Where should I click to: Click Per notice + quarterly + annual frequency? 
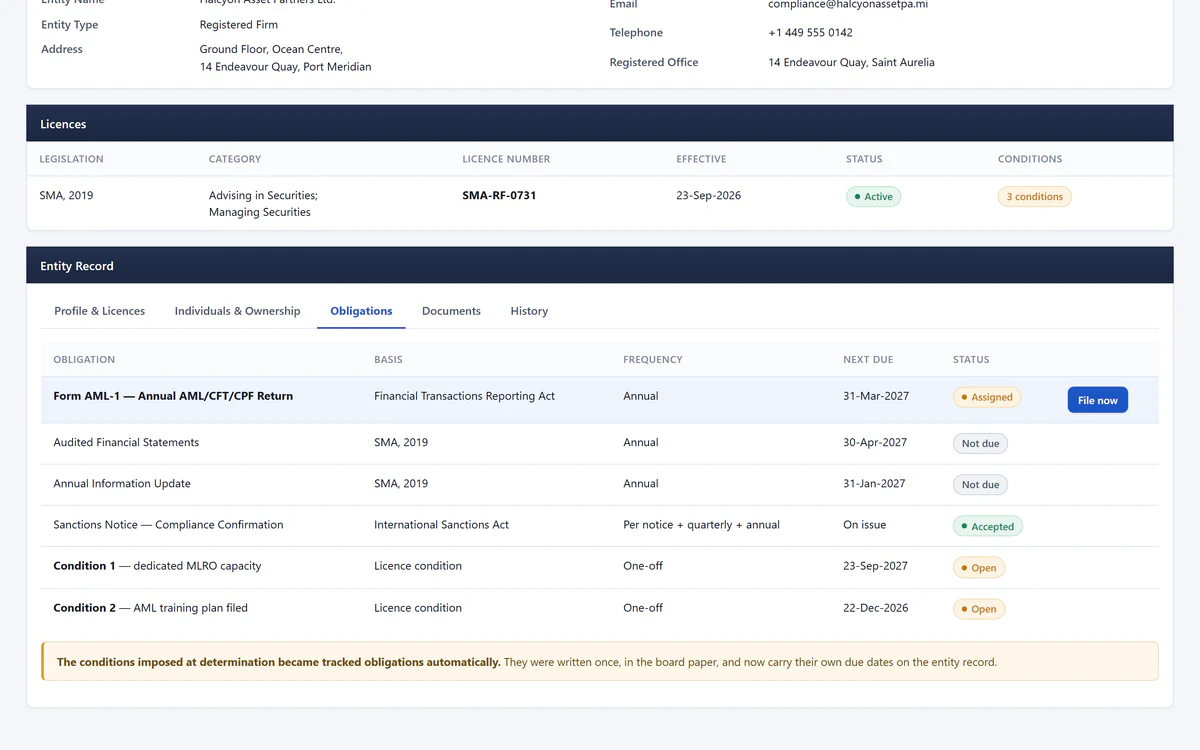701,525
